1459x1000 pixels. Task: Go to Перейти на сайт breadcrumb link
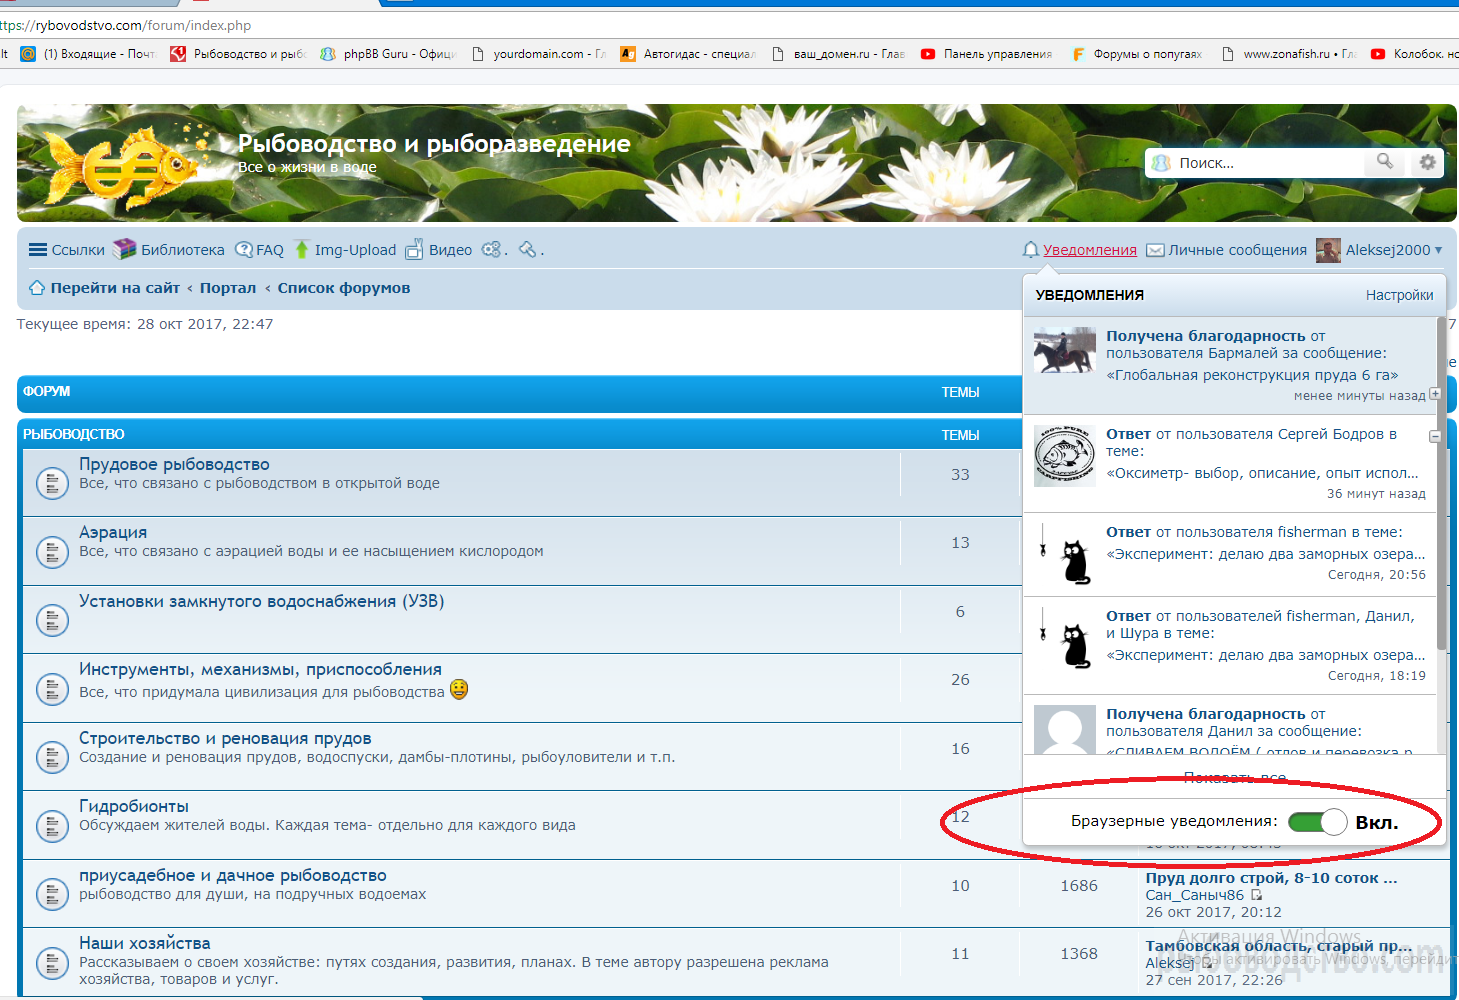coord(115,288)
